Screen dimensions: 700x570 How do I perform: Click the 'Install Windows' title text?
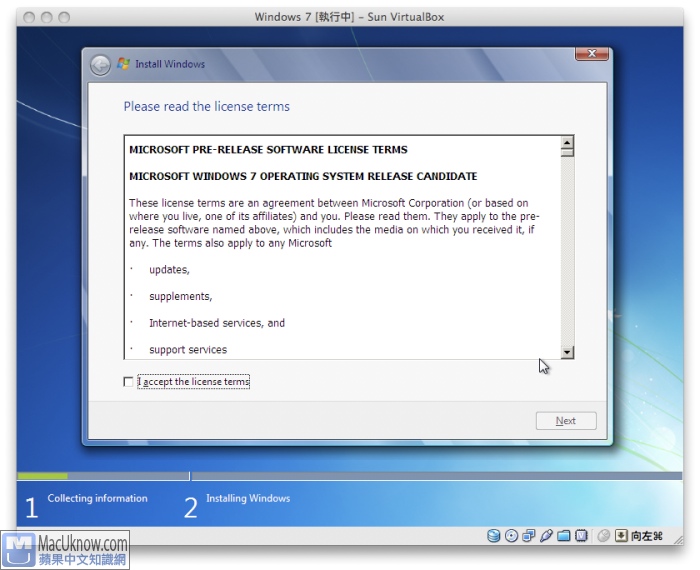[170, 64]
